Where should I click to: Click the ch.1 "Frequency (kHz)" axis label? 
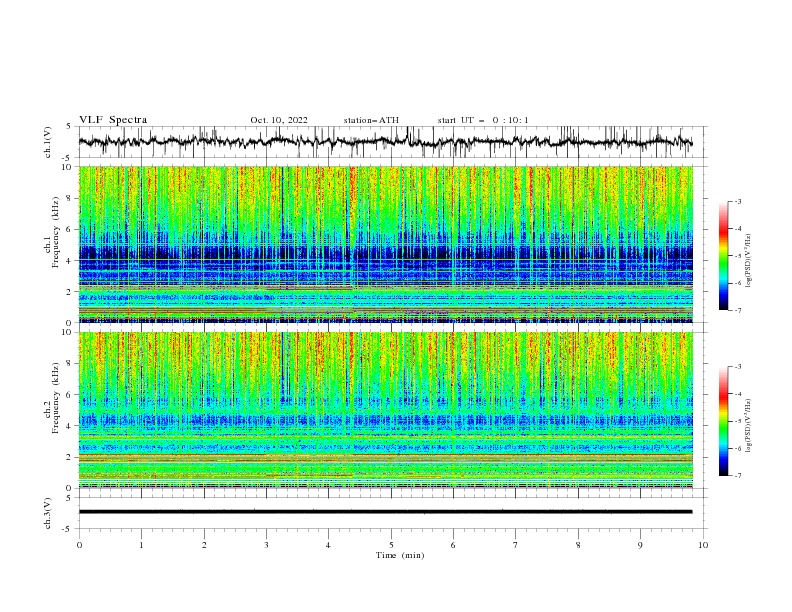[x=56, y=233]
